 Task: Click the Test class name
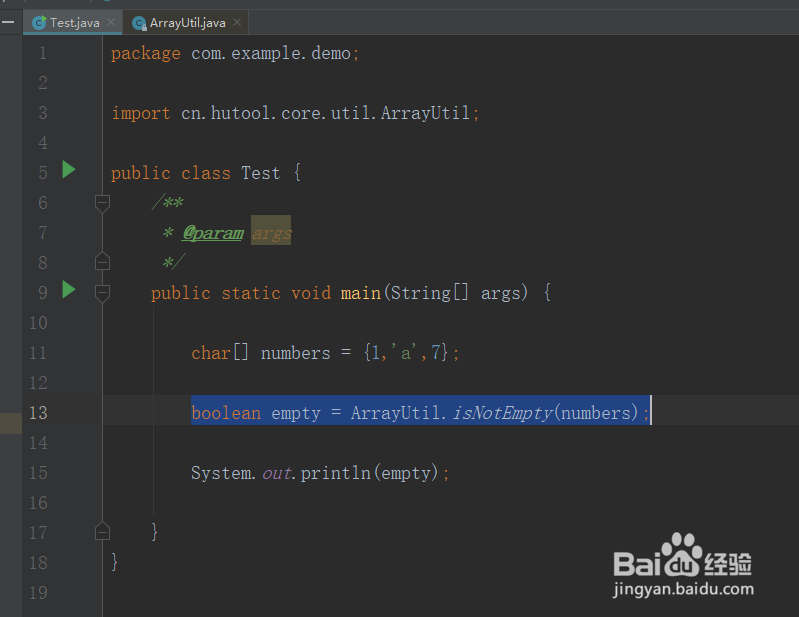point(260,173)
